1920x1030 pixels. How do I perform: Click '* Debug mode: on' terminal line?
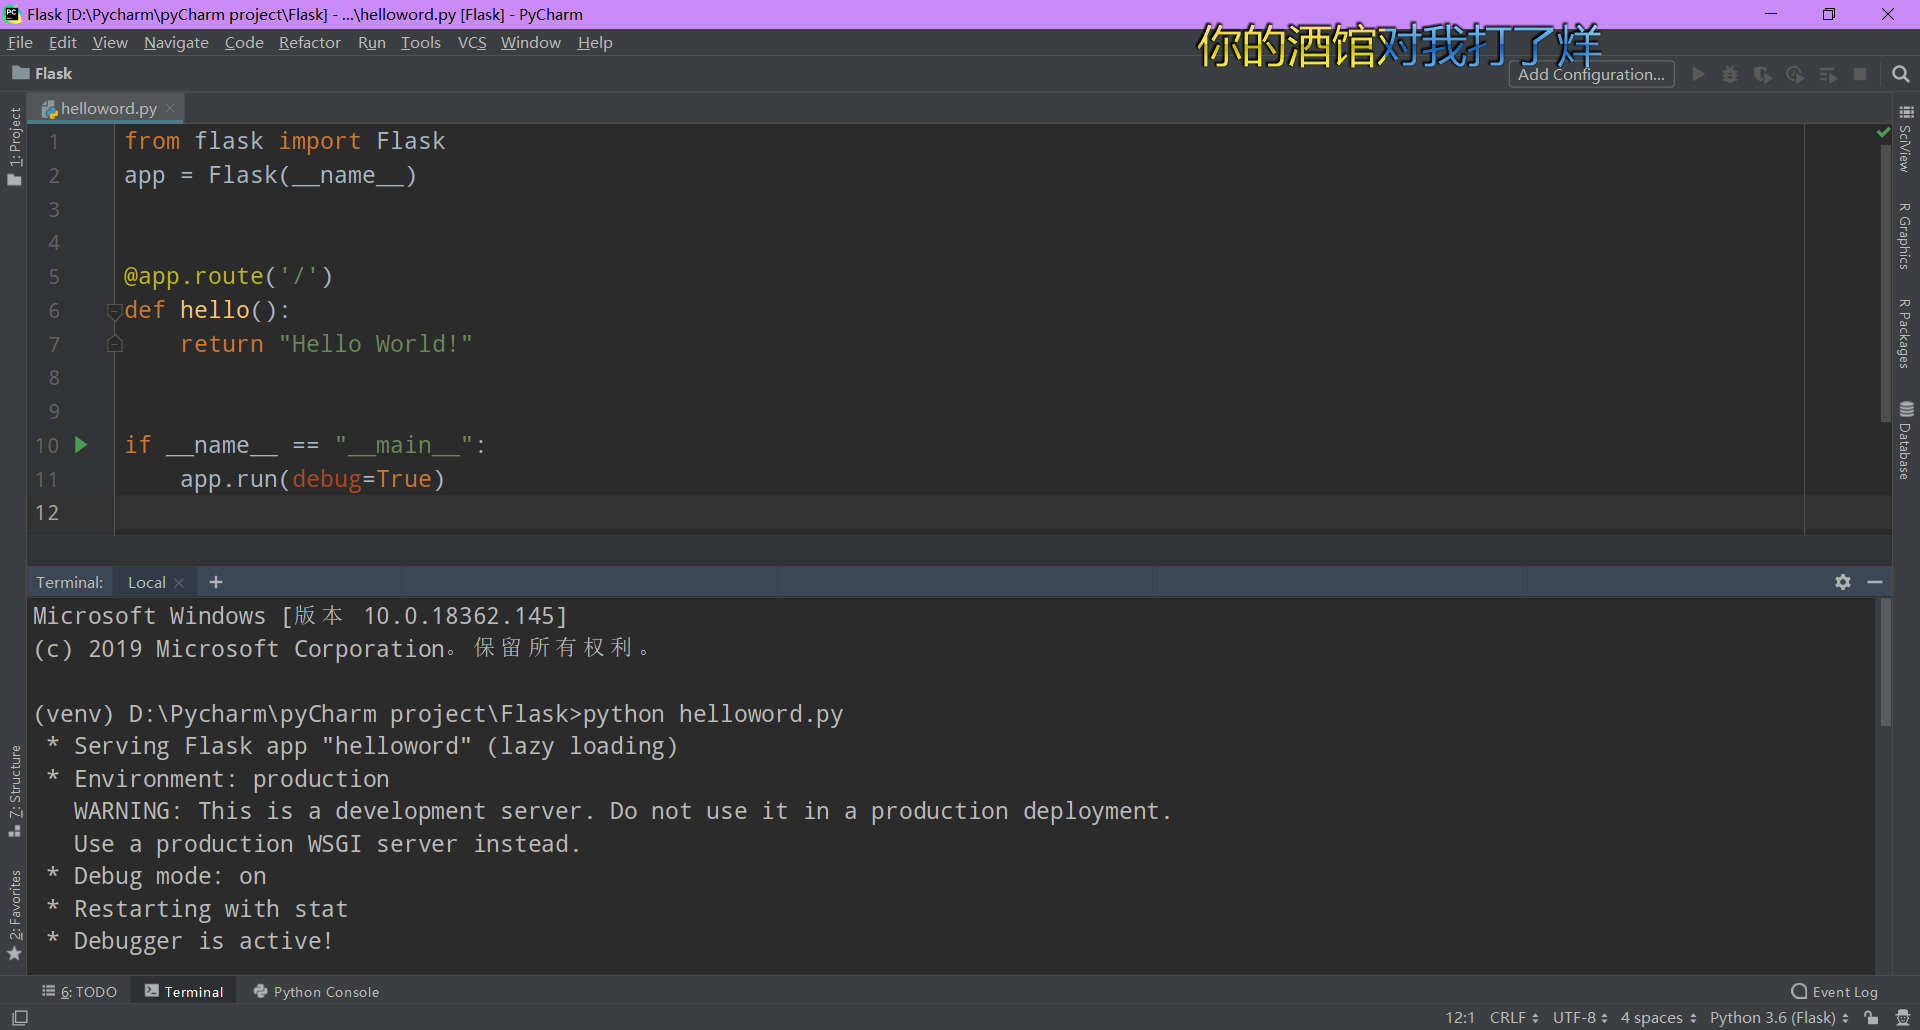(x=157, y=876)
